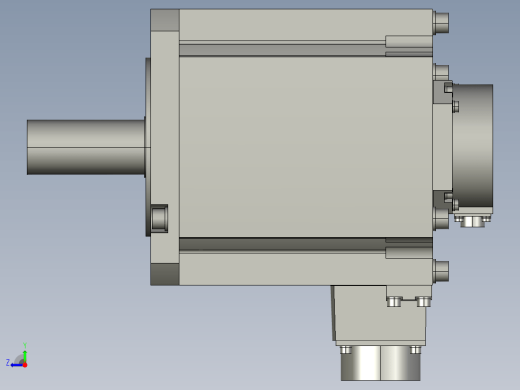Pick the top-right rear bolt head
520x390 pixels.
(x=441, y=23)
